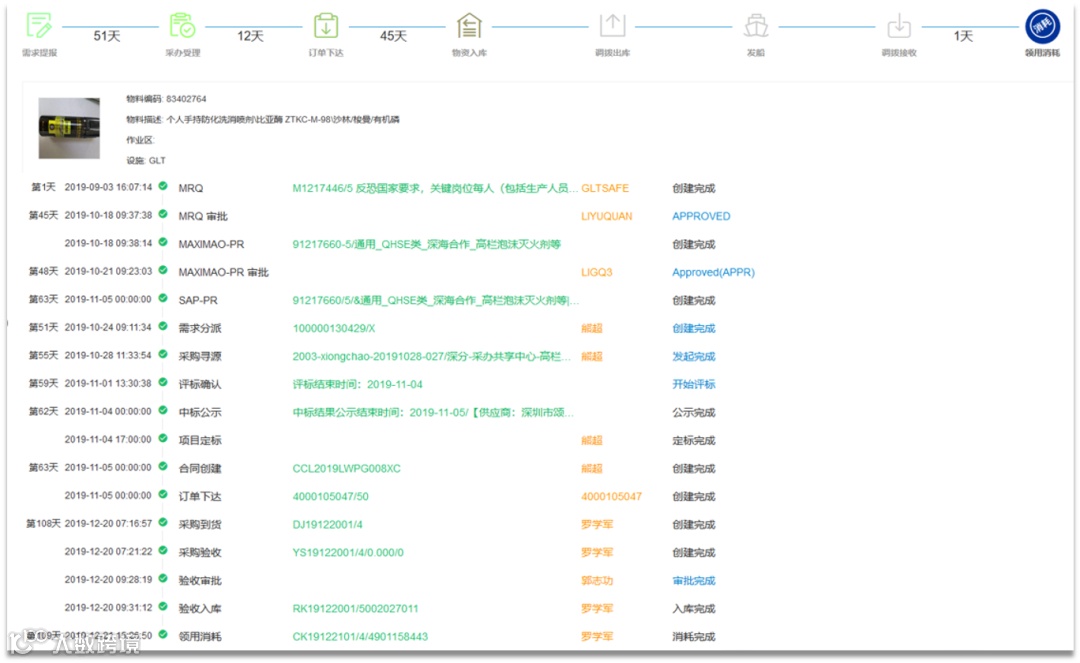Open acceptance link YS19122001/4/0.000/0
1080x663 pixels.
(x=348, y=552)
